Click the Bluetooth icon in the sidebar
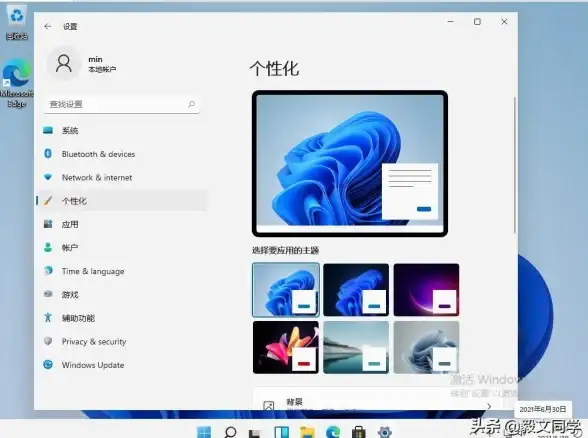 tap(48, 153)
